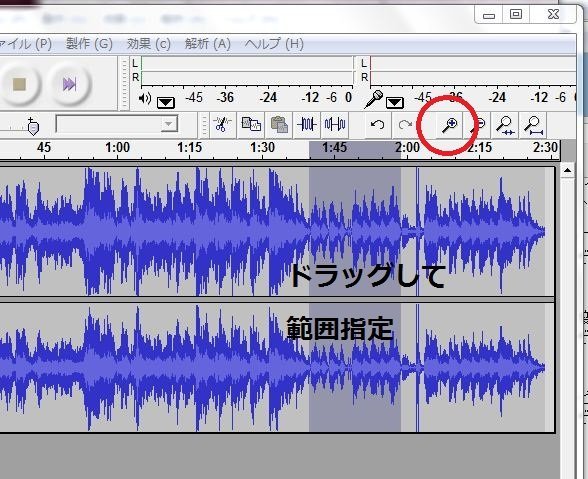Viewport: 588px width, 479px height.
Task: Open the ヘルプ (H) menu
Action: point(274,44)
